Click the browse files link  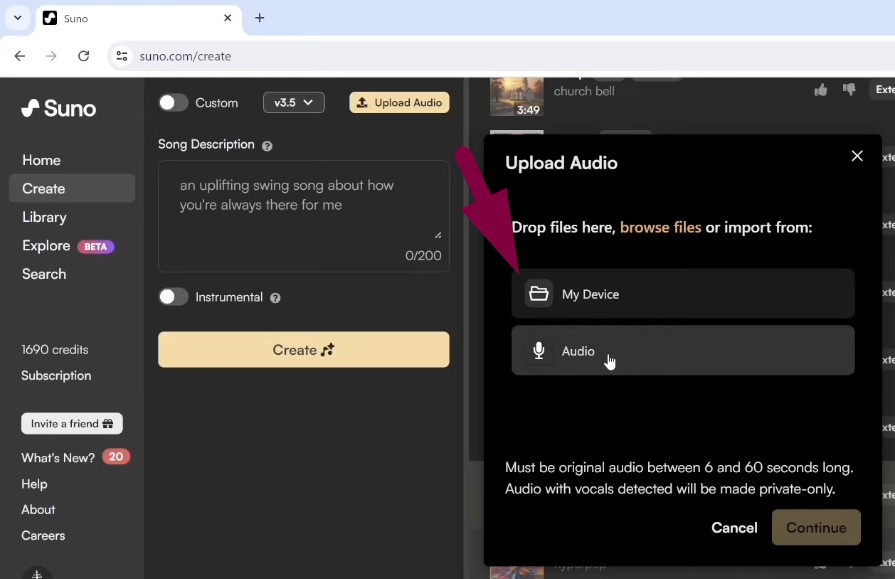(x=660, y=227)
